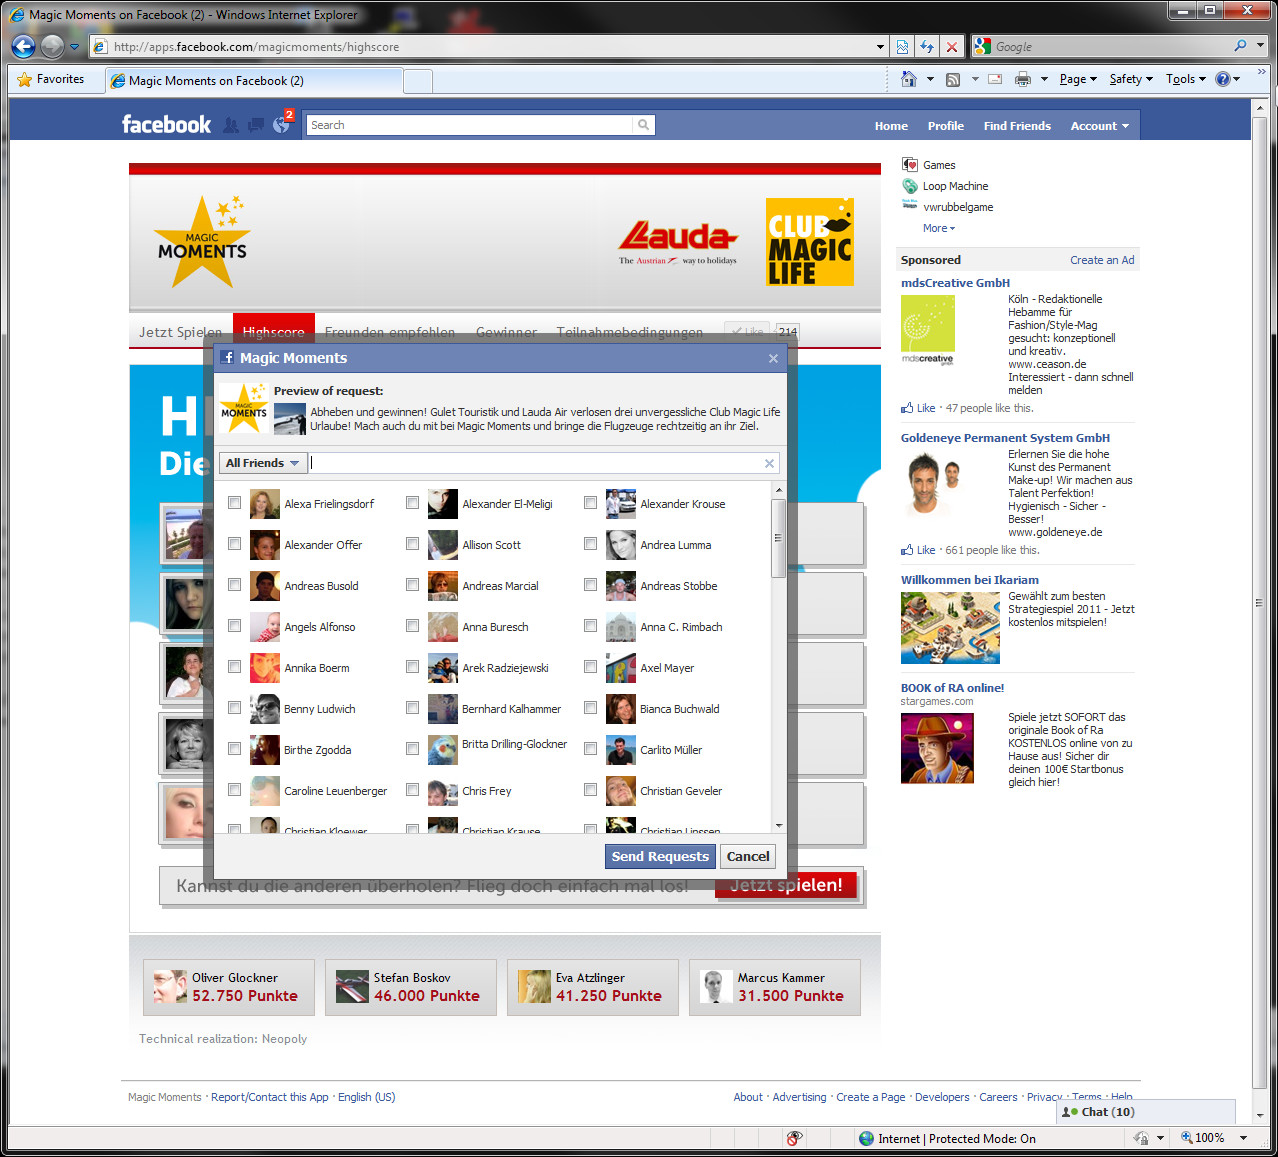1278x1157 pixels.
Task: Click the browser Back arrow button
Action: (24, 46)
